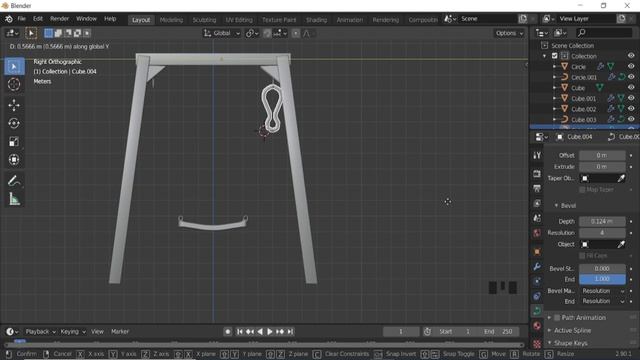Hide the Cube object in outliner

pyautogui.click(x=631, y=88)
